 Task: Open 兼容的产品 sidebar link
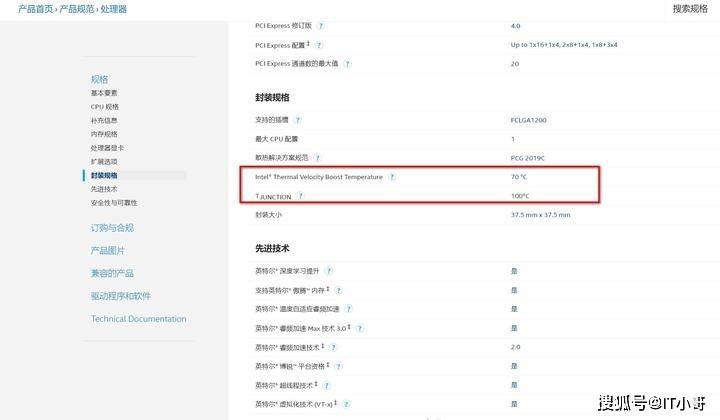[112, 274]
